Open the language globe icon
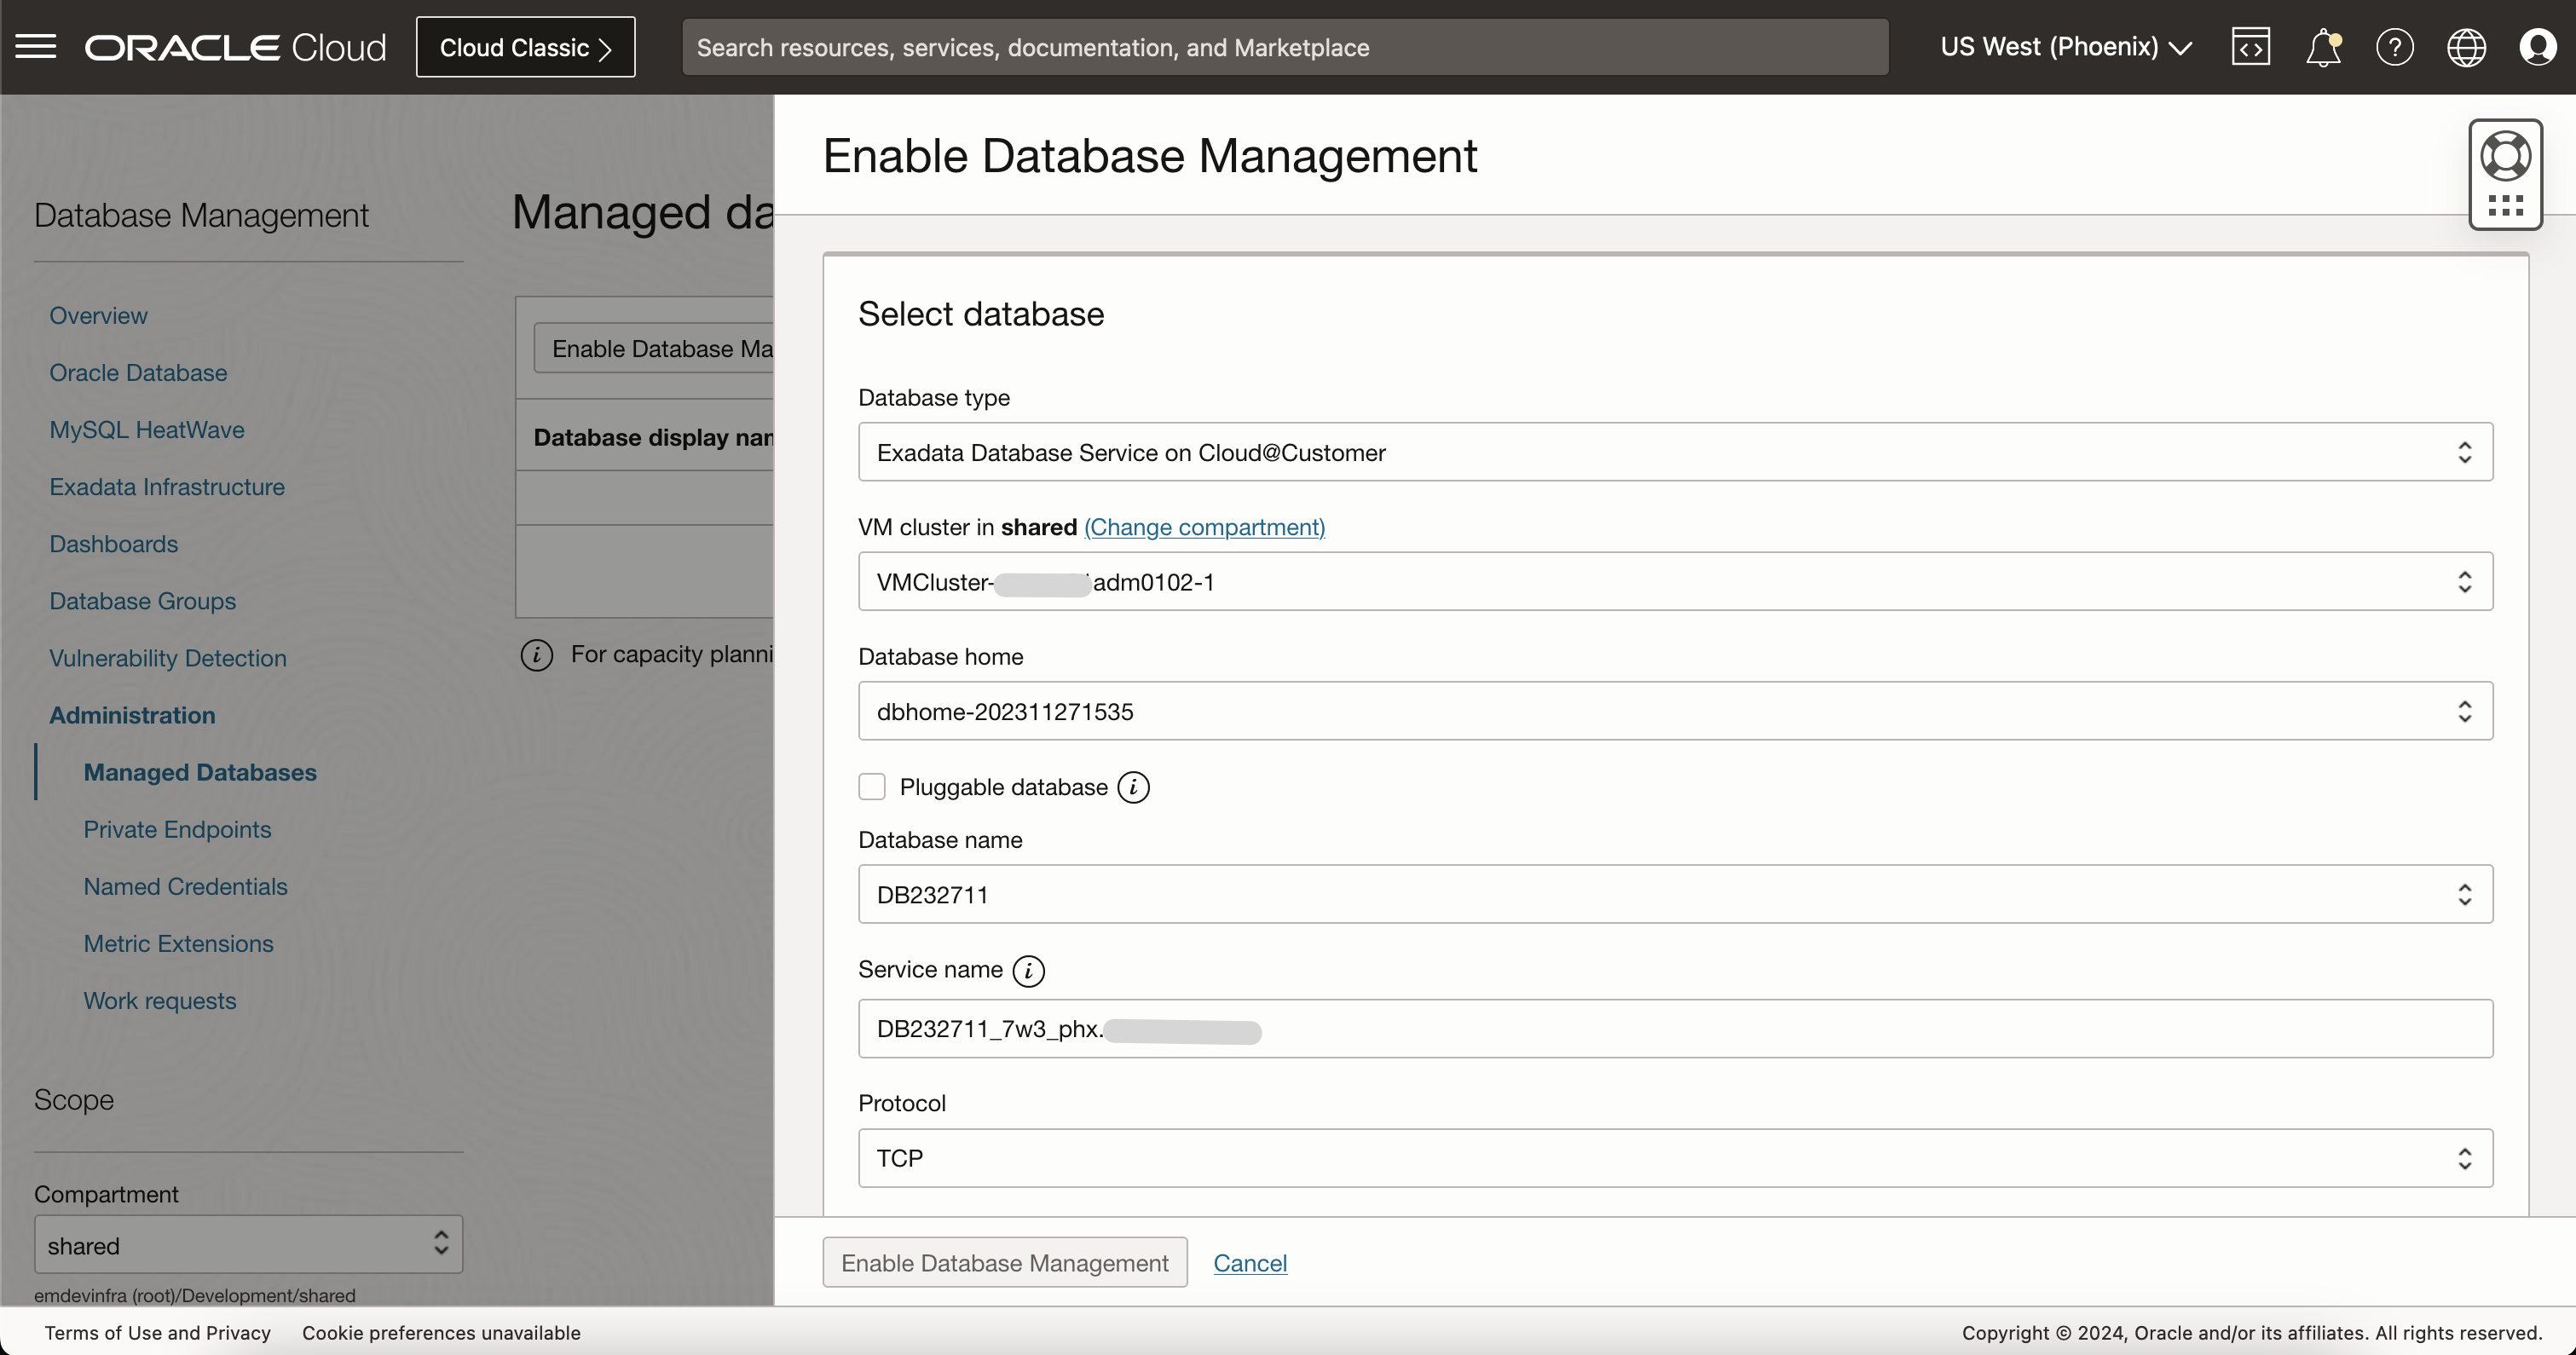Image resolution: width=2576 pixels, height=1355 pixels. point(2466,47)
